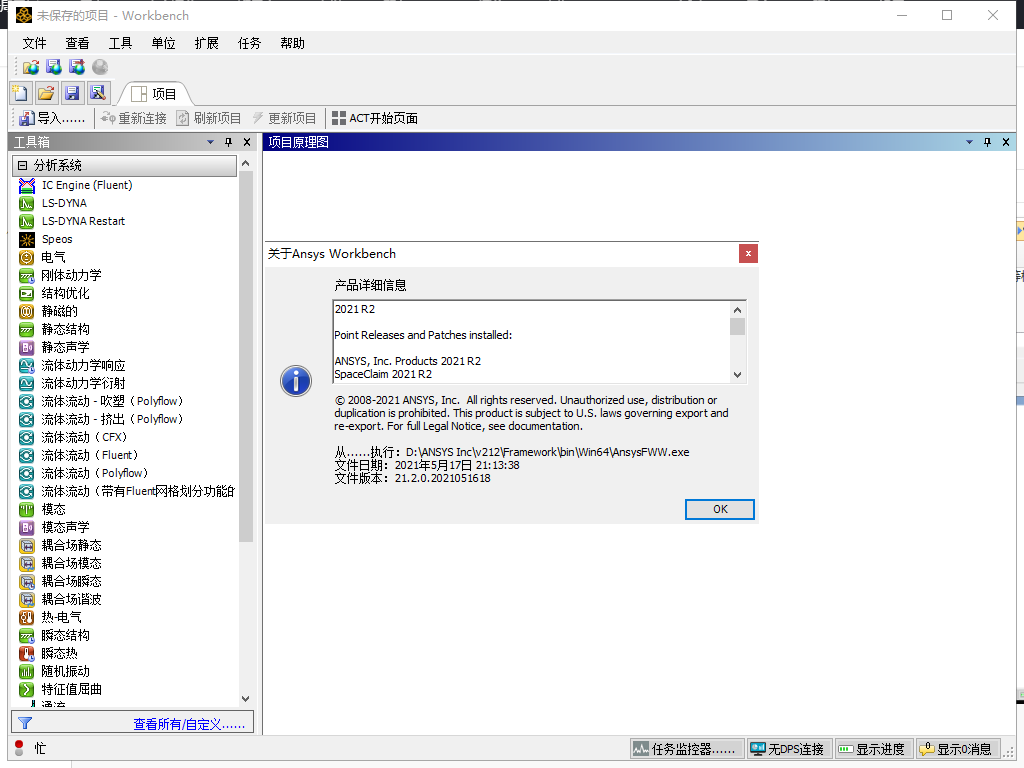The height and width of the screenshot is (768, 1024).
Task: Close the 项目原理图 panel
Action: [x=1006, y=142]
